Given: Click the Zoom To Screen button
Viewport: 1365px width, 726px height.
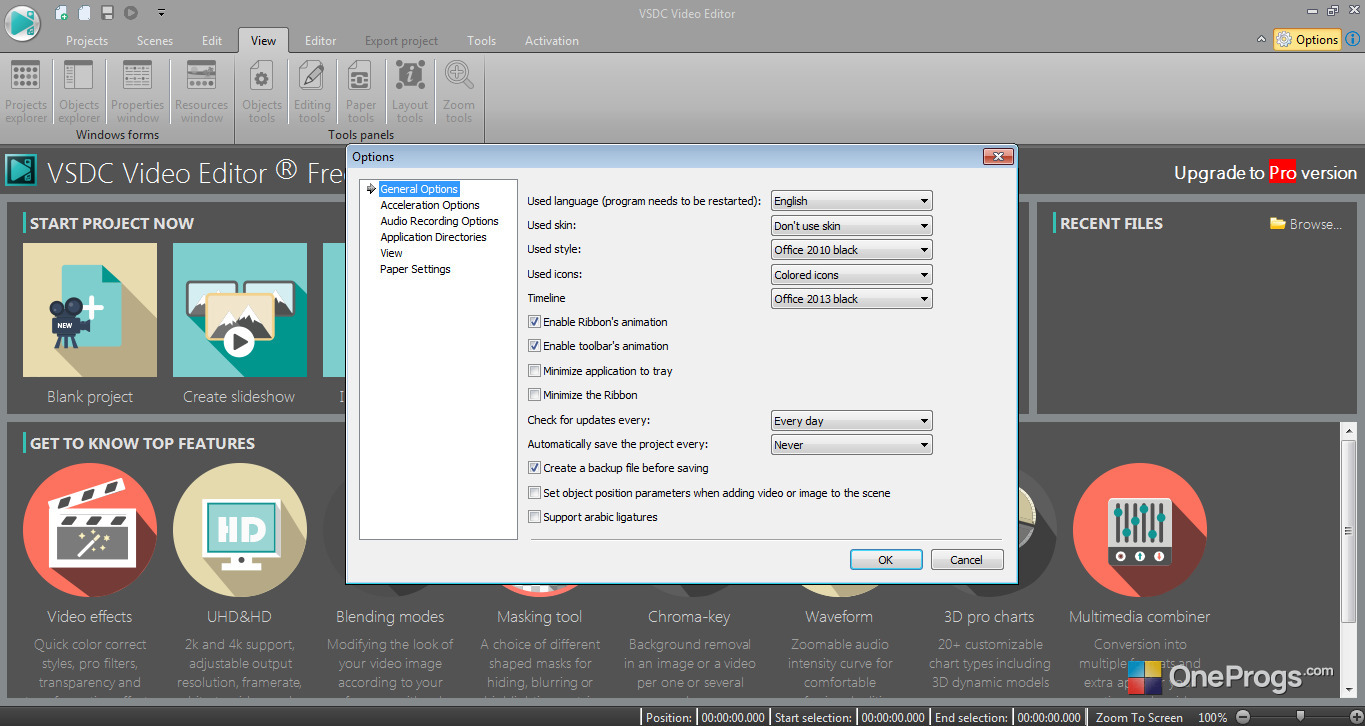Looking at the screenshot, I should click(x=1139, y=717).
